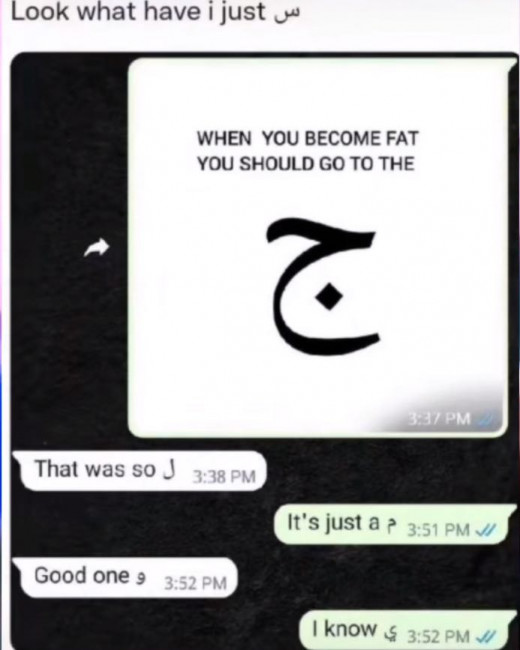520x650 pixels.
Task: Select the 'Good one' message bubble
Action: coord(126,577)
